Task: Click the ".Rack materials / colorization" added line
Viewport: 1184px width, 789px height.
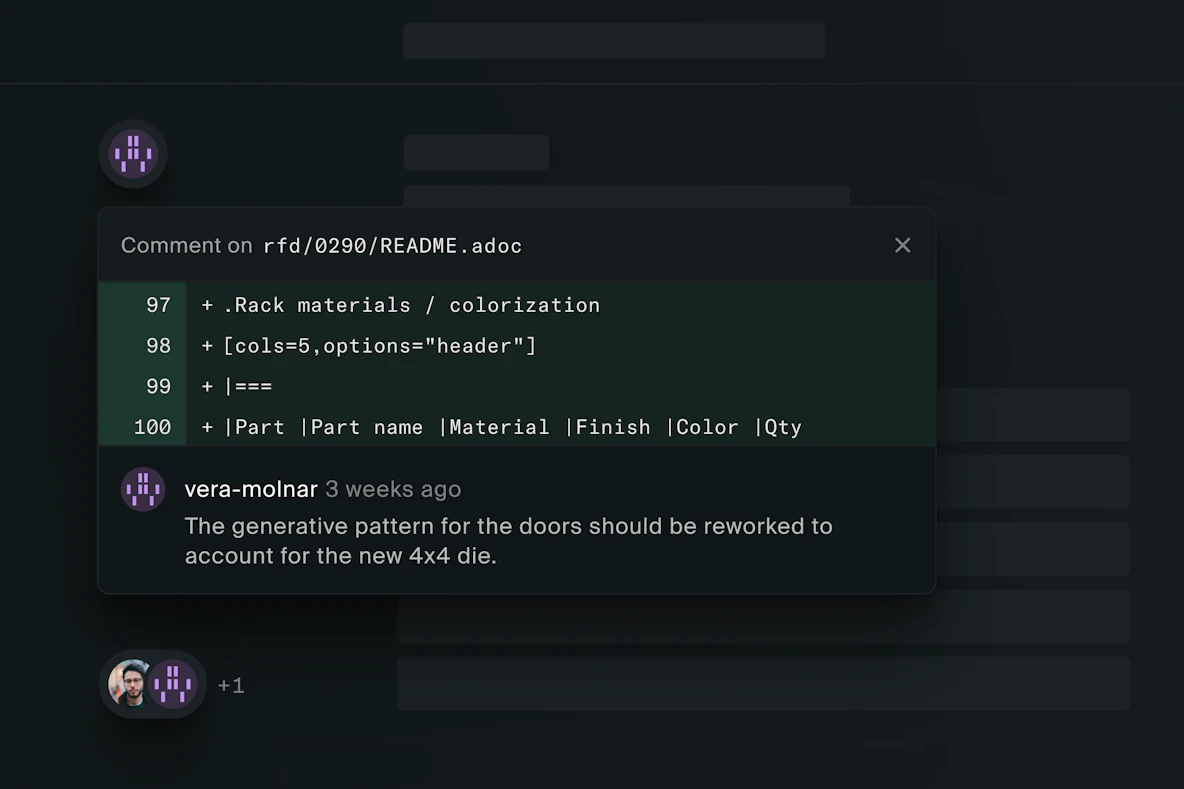Action: click(412, 305)
